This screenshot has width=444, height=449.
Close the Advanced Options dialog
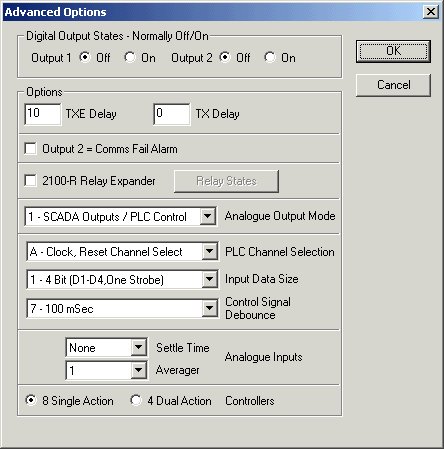pyautogui.click(x=431, y=12)
